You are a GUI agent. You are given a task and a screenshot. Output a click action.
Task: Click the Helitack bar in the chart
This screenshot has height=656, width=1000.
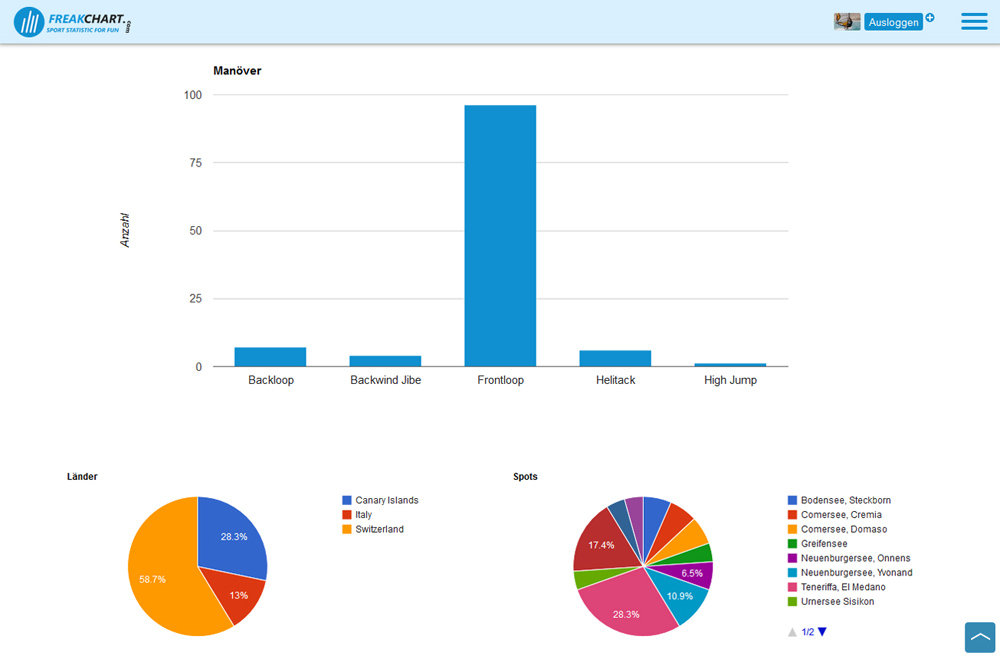coord(615,358)
